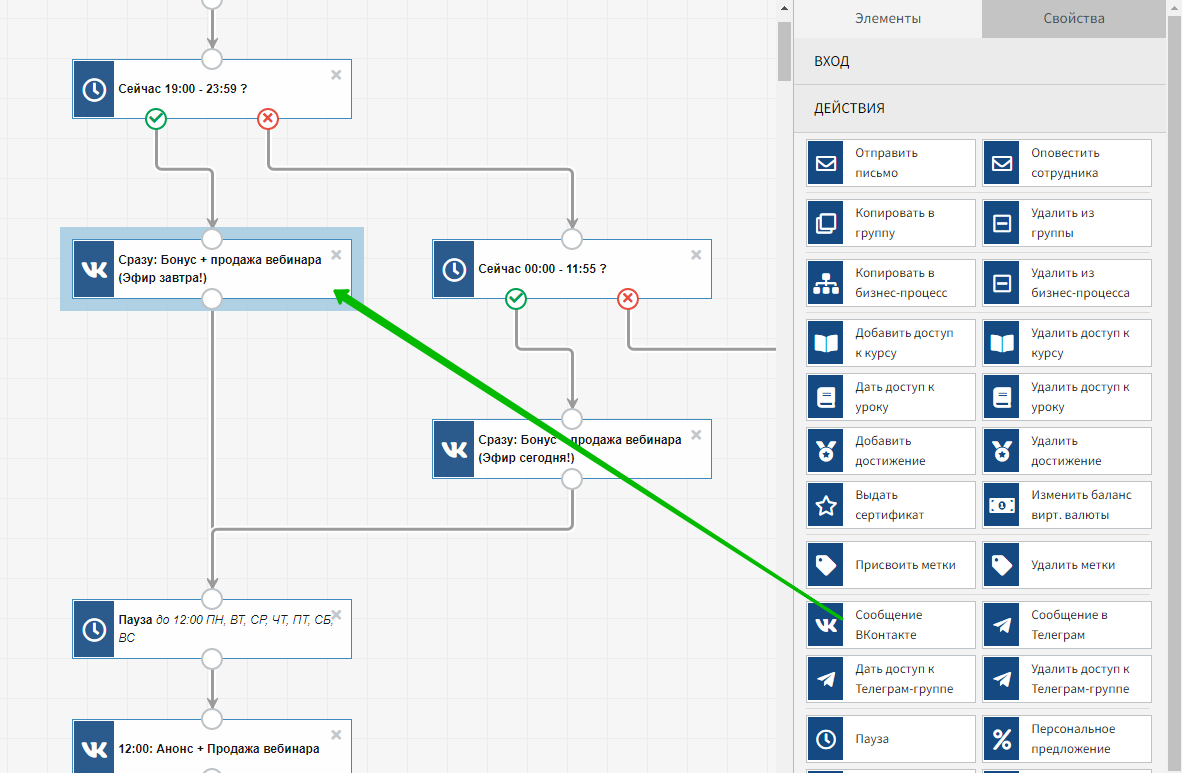Click output connector under Эфир завтра block
Screen dimensions: 1182x773
[x=212, y=299]
